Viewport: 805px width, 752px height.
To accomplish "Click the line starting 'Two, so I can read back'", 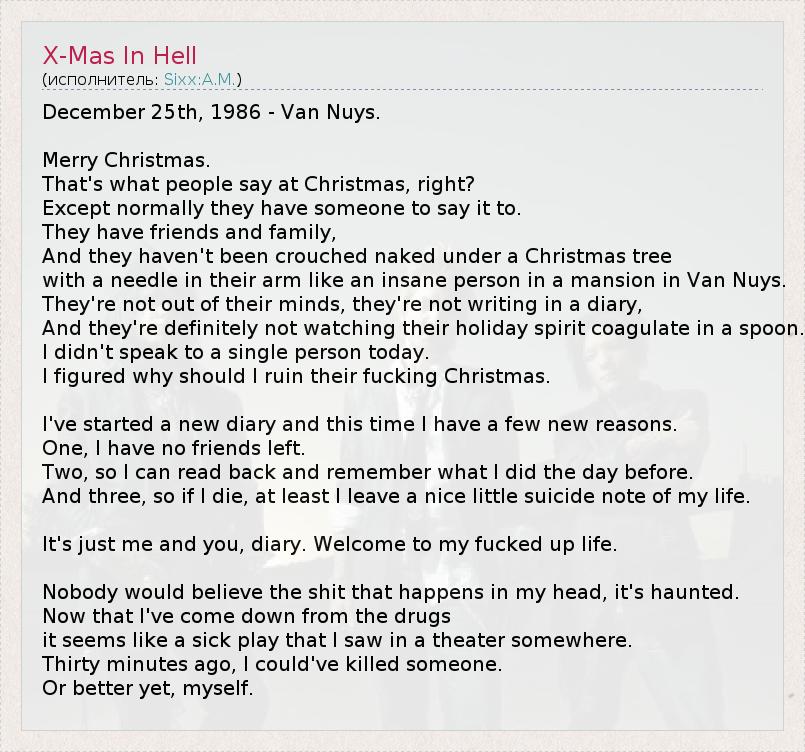I will (x=367, y=472).
